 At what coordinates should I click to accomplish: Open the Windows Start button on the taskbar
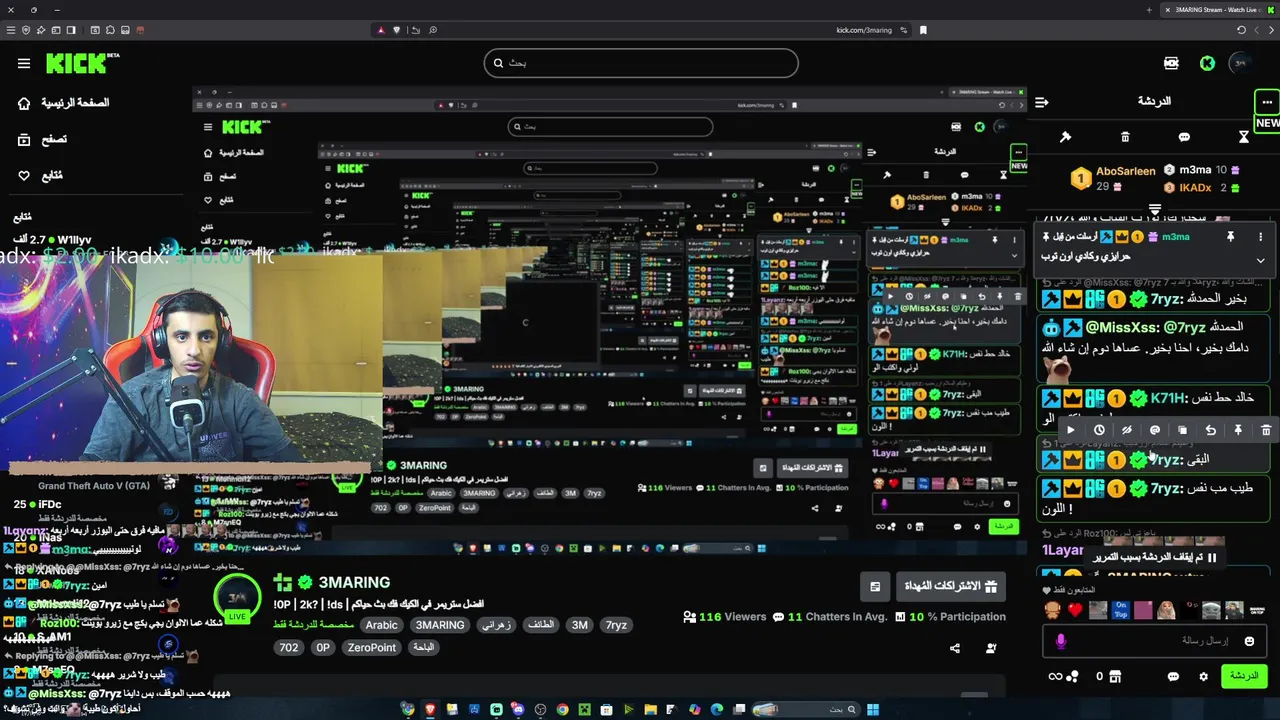[872, 710]
